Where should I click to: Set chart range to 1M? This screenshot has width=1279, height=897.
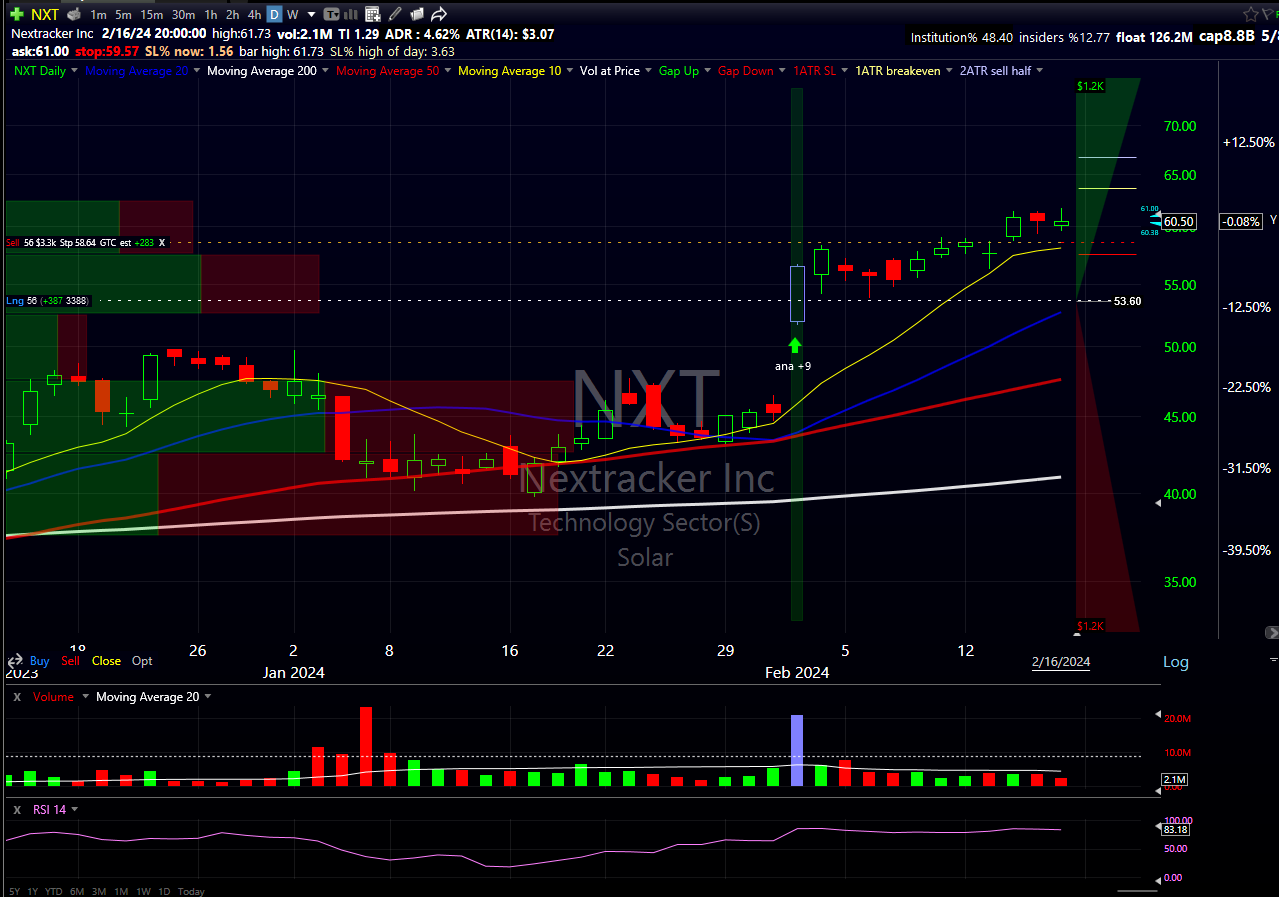121,891
